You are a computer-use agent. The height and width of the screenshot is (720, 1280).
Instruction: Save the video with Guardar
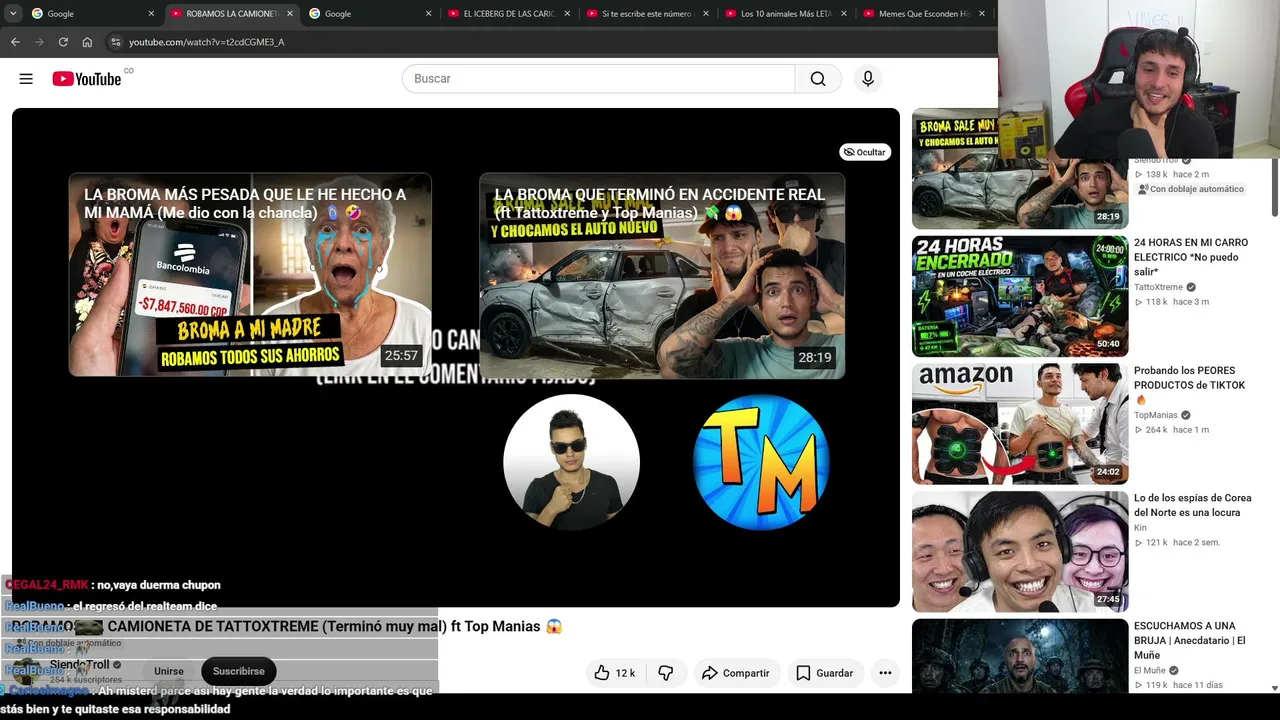coord(824,673)
